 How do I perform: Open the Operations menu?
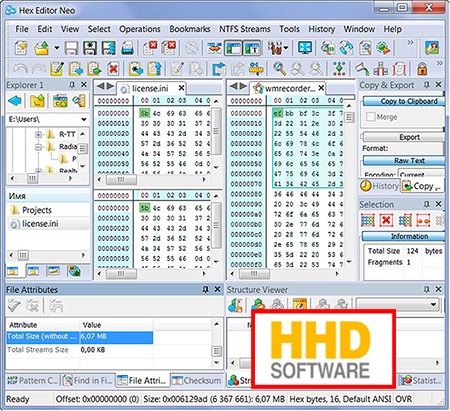140,29
